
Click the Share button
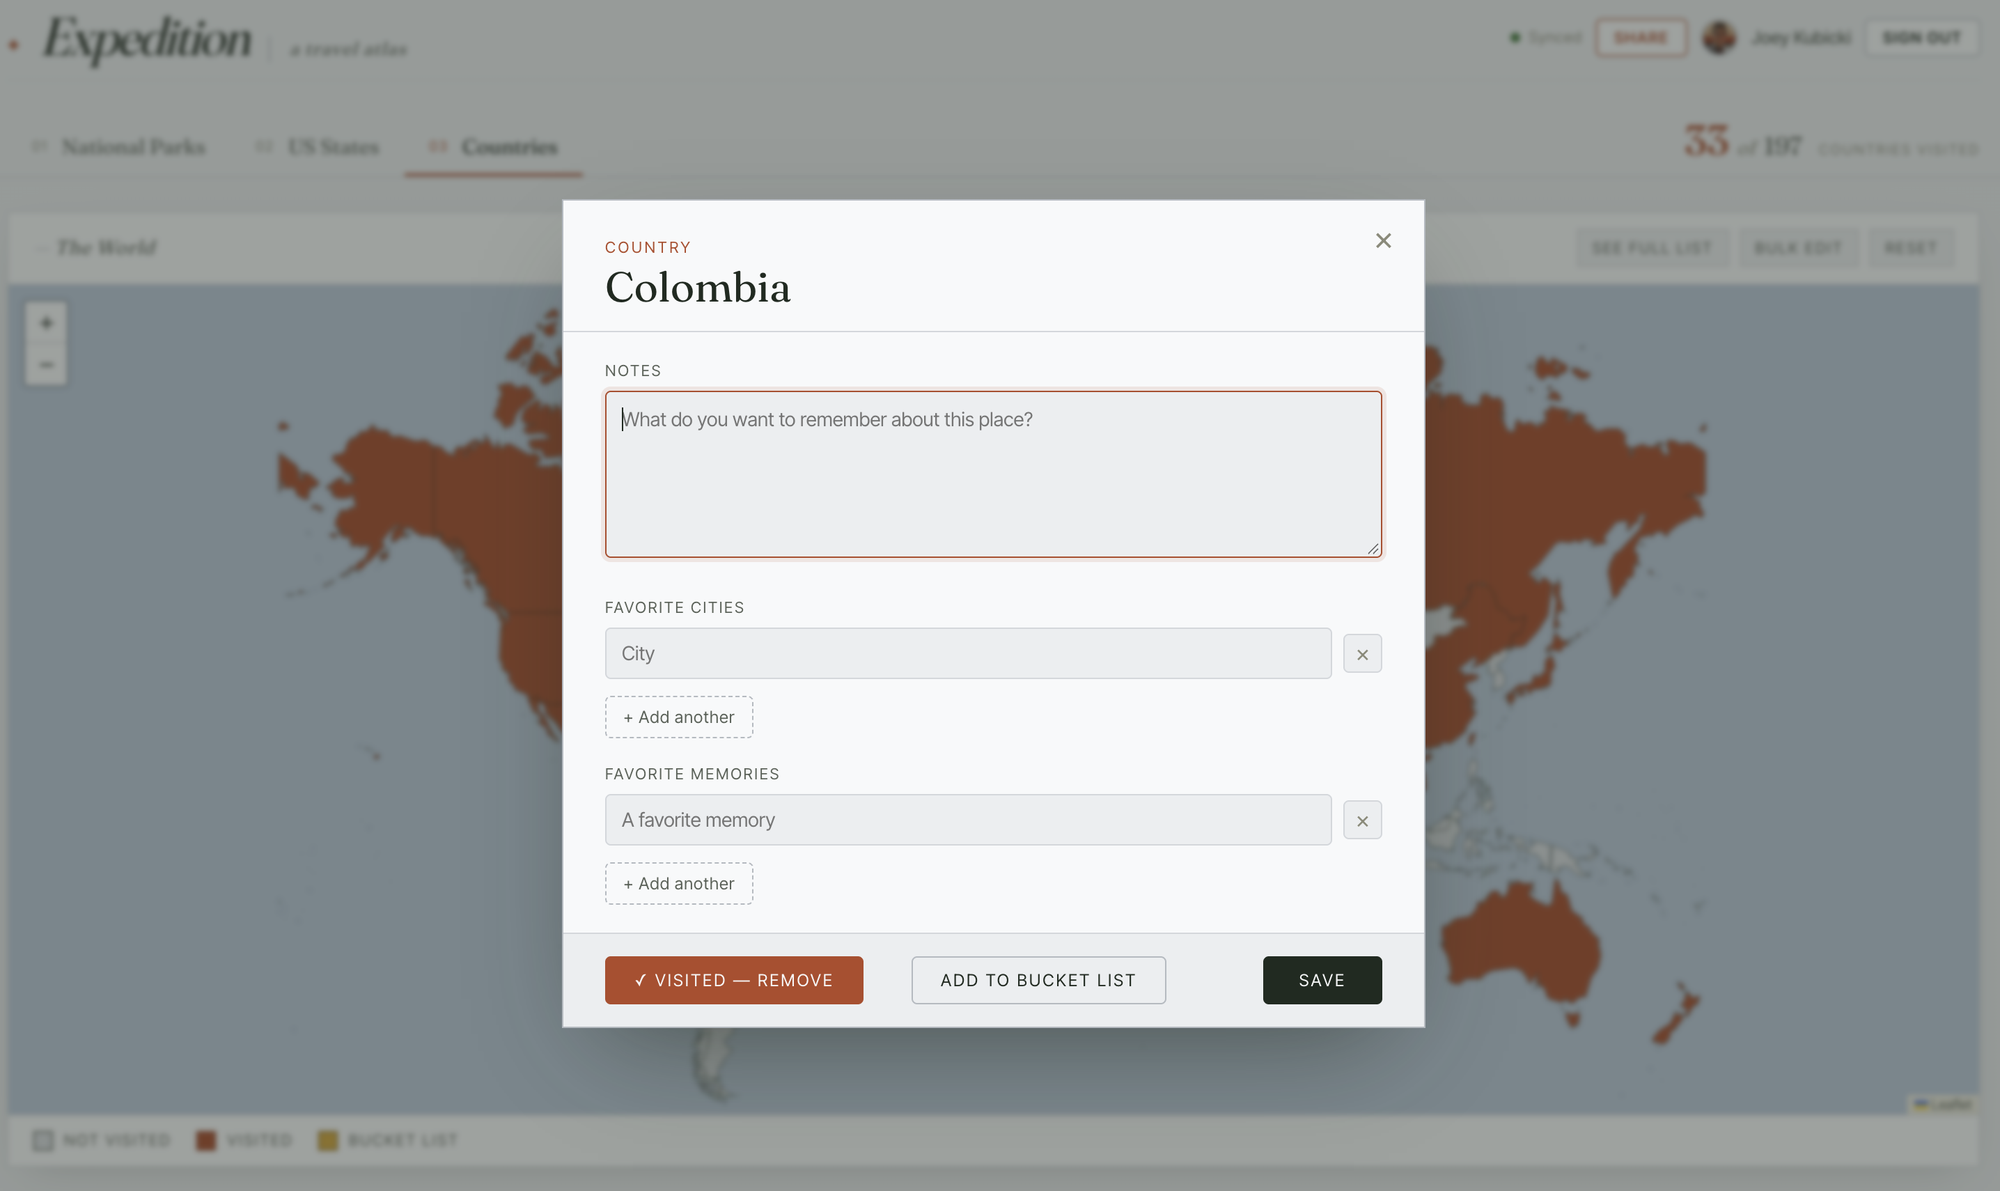click(1641, 38)
